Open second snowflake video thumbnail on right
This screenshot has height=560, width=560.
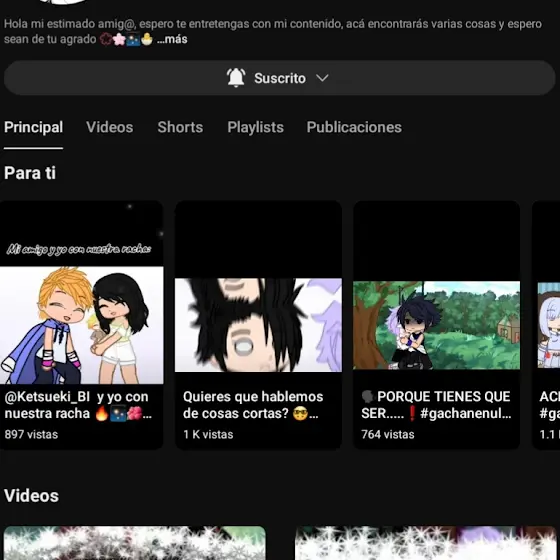pos(425,543)
